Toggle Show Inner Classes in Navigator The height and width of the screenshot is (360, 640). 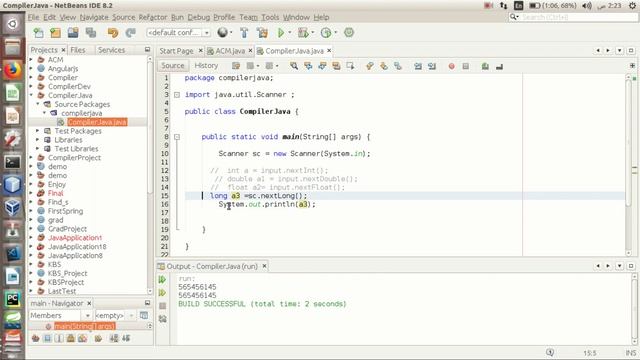(x=82, y=338)
